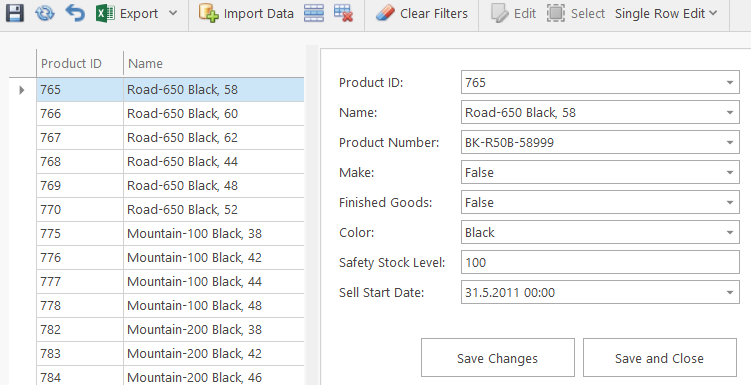Select Road-650 Black, 62 row
This screenshot has height=385, width=751.
[x=171, y=137]
